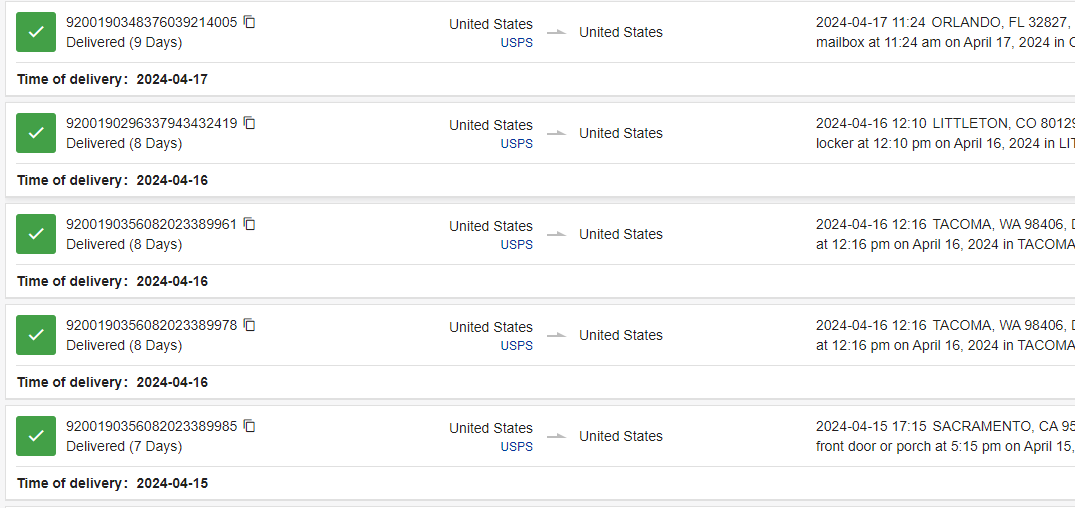Click green delivered checkmark for Littleton package

(36, 133)
